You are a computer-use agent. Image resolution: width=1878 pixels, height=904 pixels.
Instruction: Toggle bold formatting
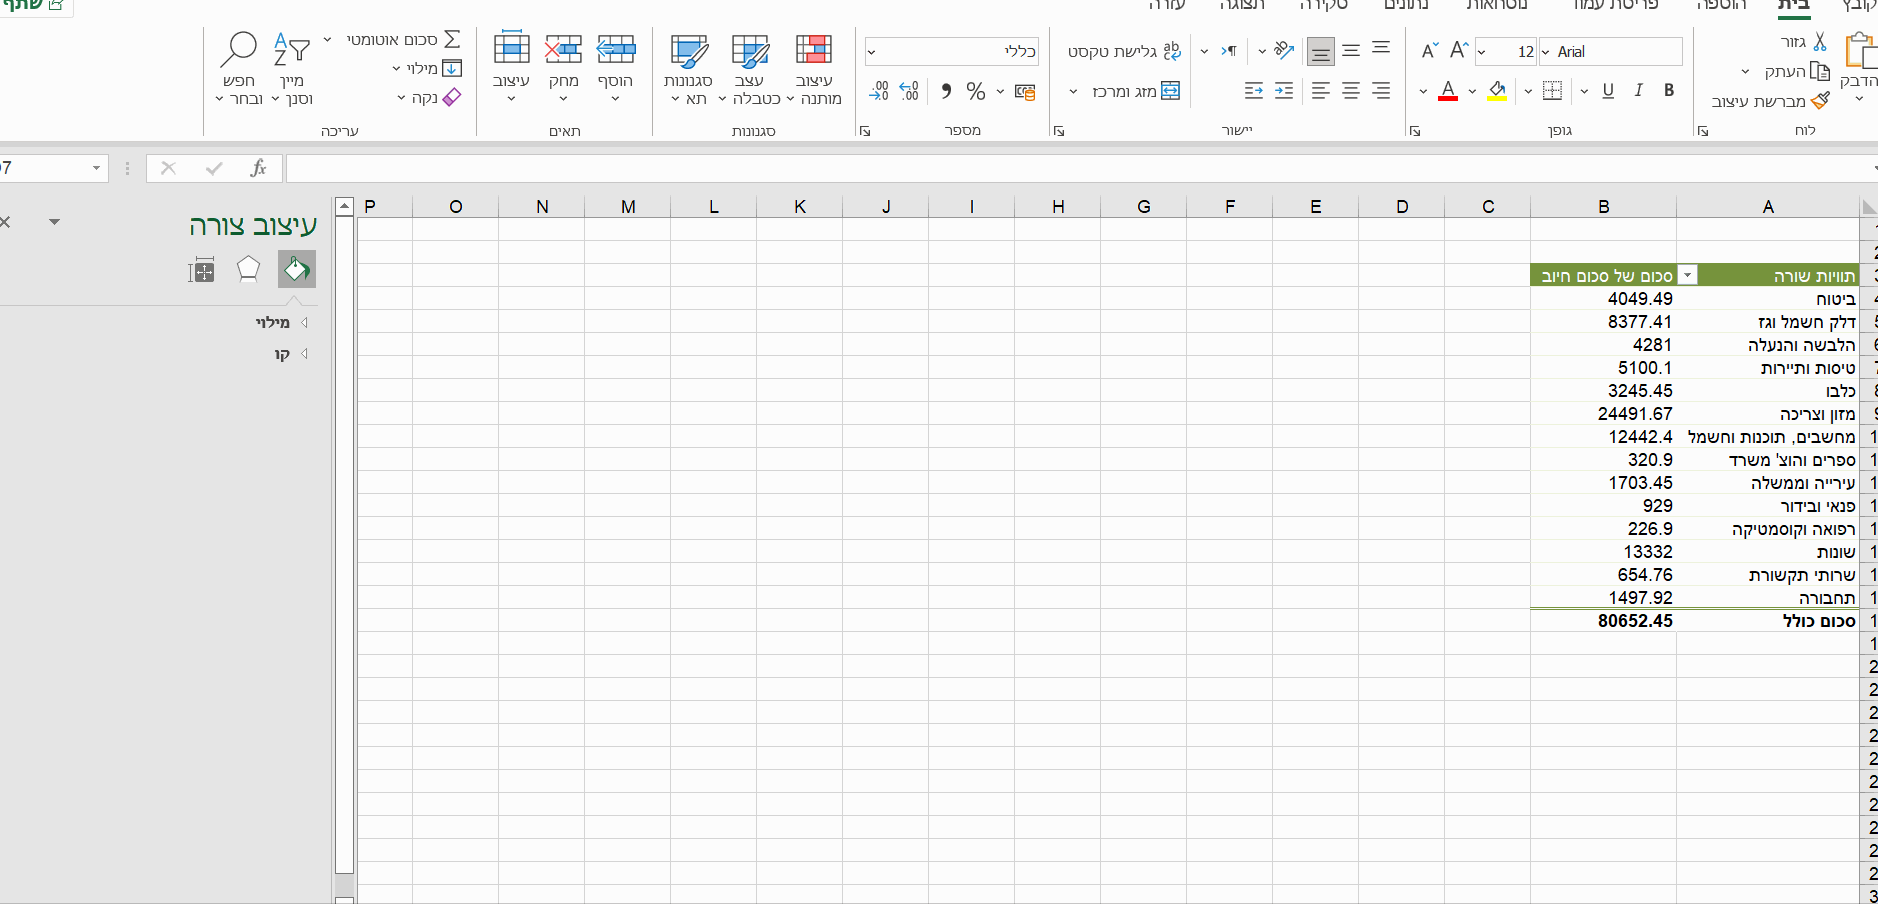1669,91
